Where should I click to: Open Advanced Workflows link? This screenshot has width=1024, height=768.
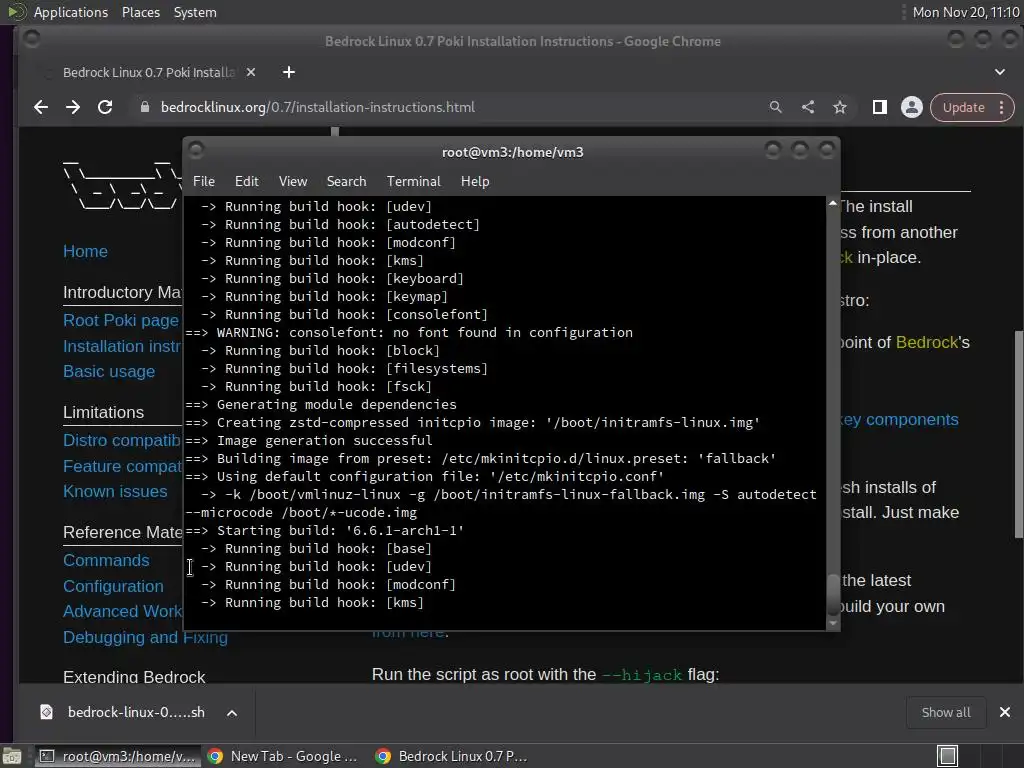[x=123, y=612]
